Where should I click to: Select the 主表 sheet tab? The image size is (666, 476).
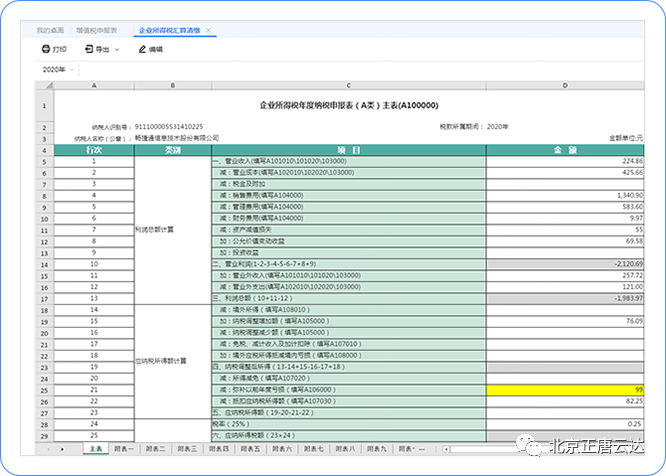coord(96,449)
